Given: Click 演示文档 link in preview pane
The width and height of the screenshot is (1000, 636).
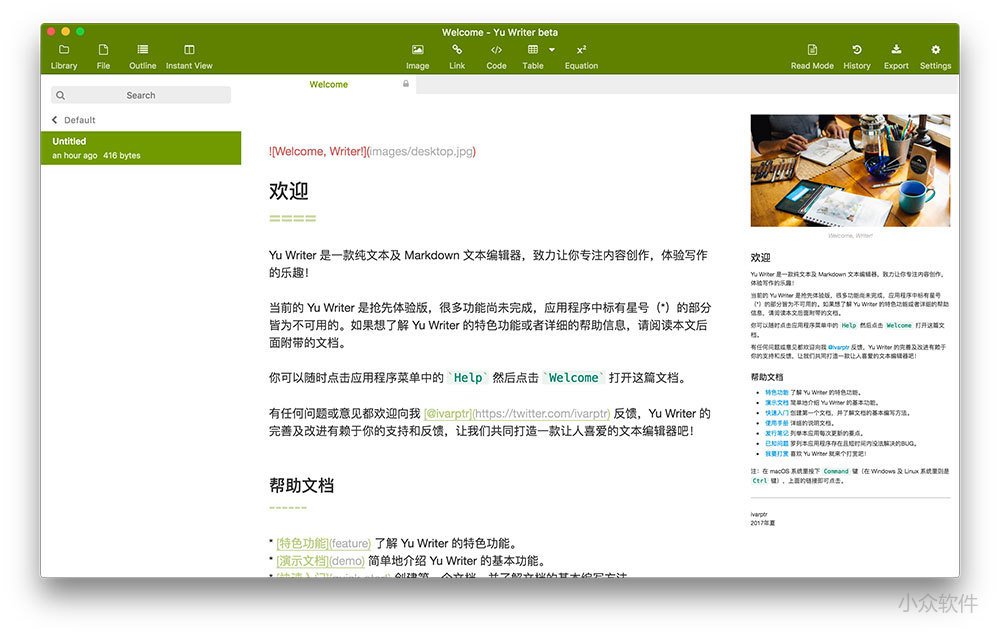Looking at the screenshot, I should (x=776, y=403).
